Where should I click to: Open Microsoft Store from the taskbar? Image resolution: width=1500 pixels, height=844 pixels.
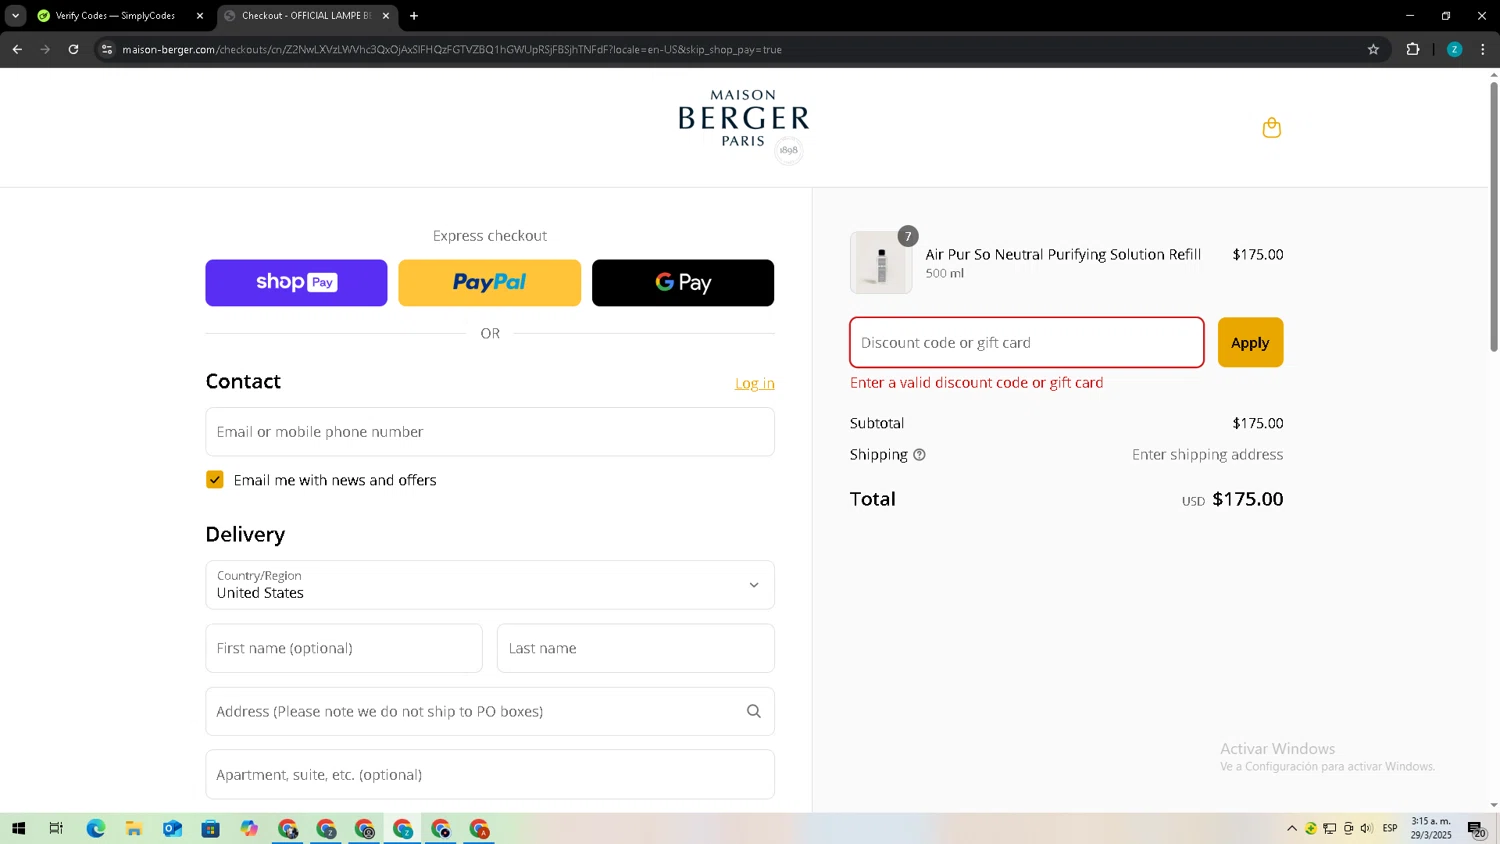click(x=210, y=829)
